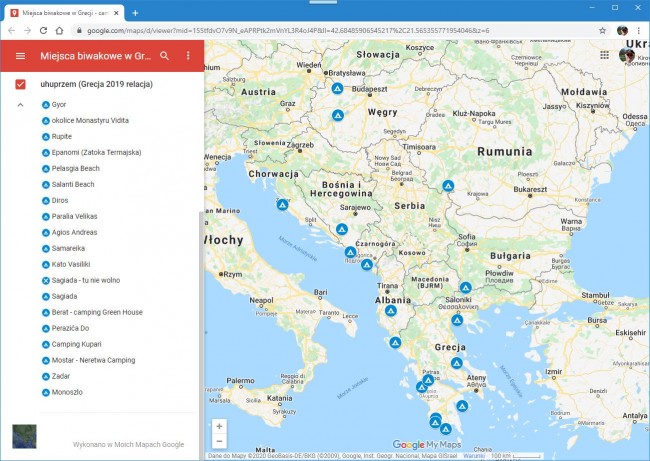
Task: Bookmark this page with the star icon
Action: (602, 31)
